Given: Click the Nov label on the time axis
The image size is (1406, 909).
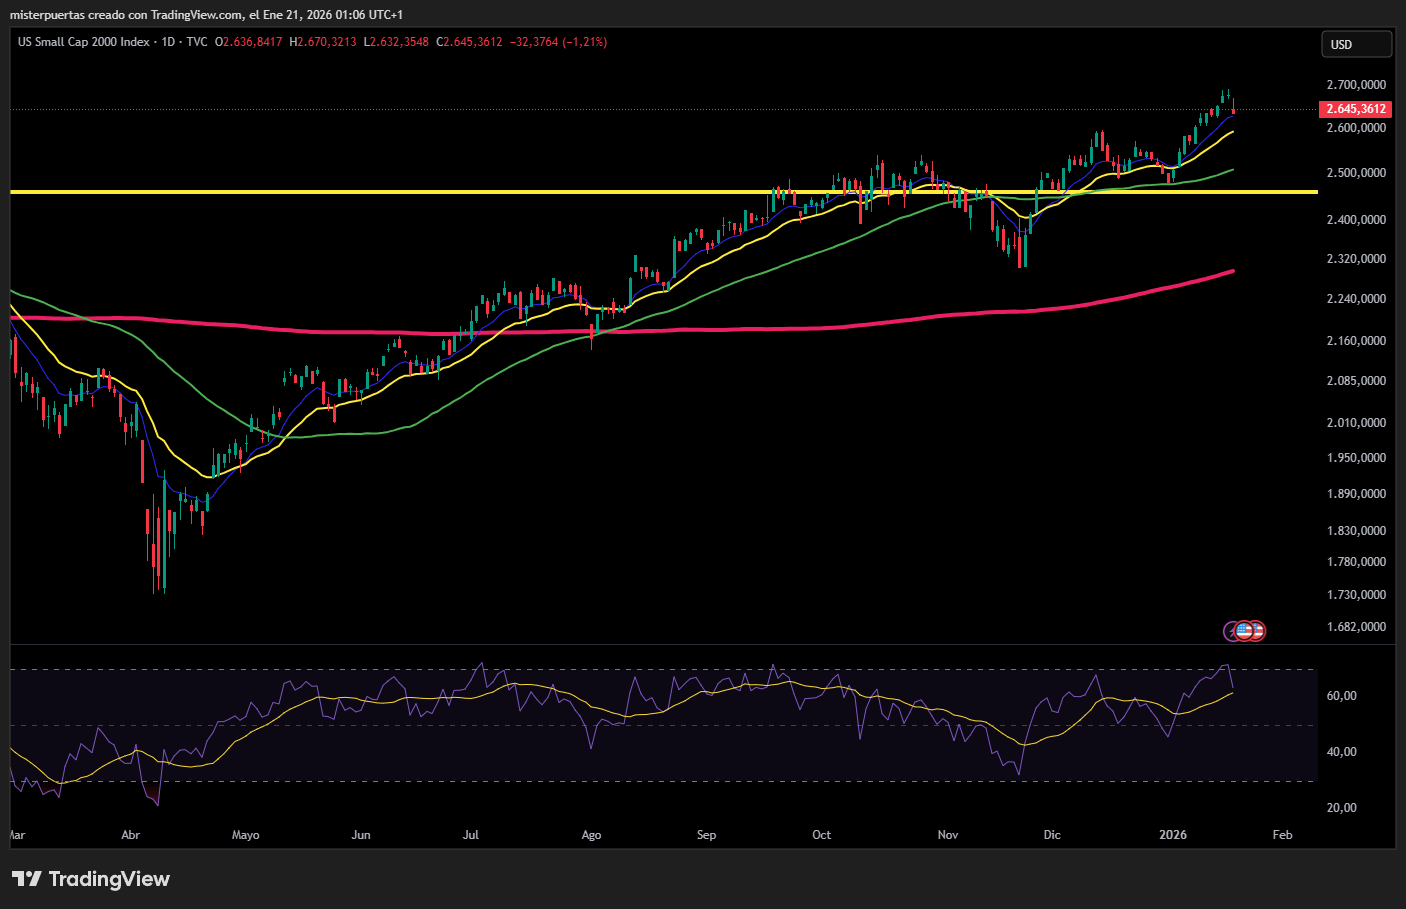Looking at the screenshot, I should (x=948, y=835).
